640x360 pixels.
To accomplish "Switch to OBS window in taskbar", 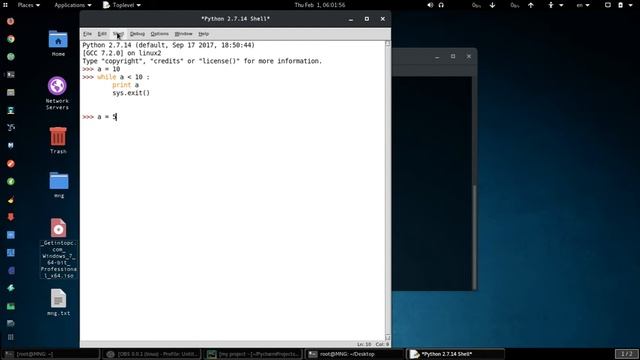I will click(x=151, y=354).
